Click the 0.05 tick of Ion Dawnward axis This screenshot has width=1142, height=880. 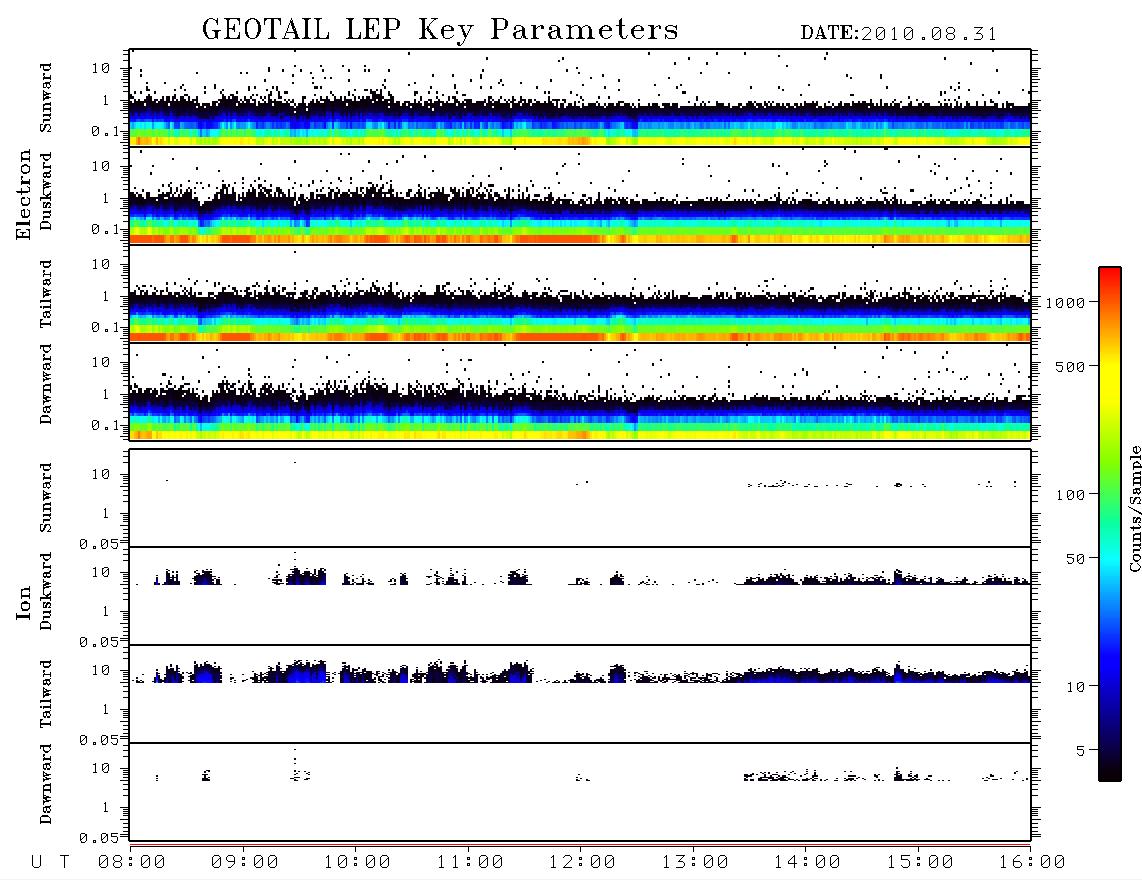click(x=99, y=838)
